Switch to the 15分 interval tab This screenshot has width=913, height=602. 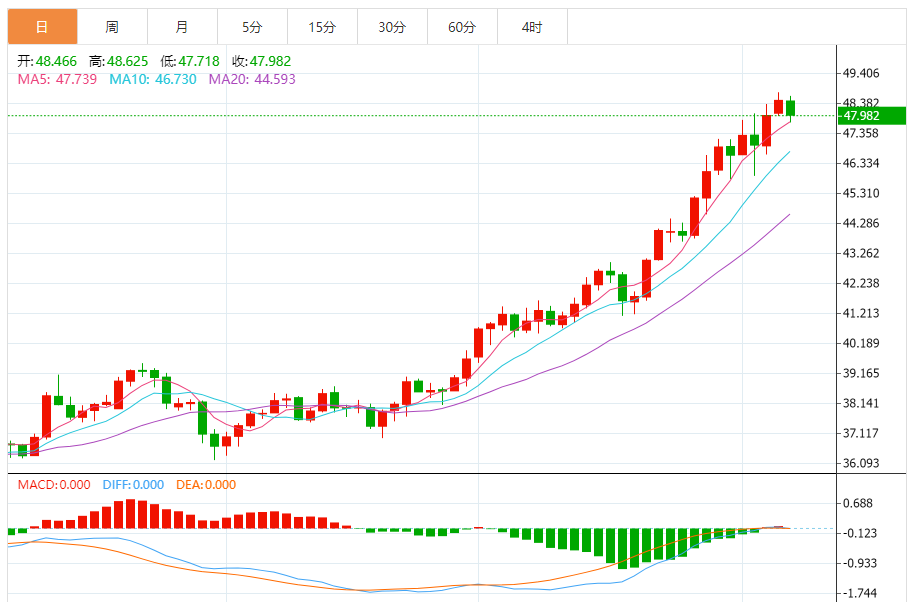322,27
